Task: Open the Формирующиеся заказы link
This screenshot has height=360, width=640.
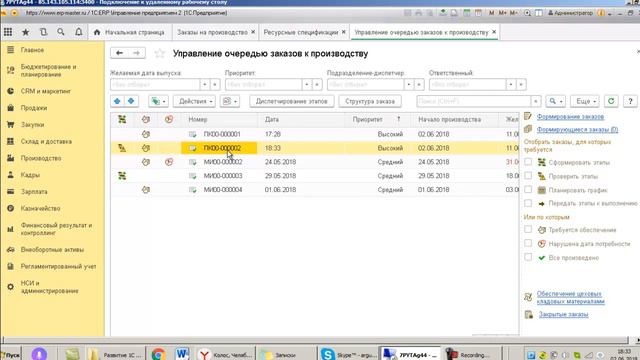Action: point(577,130)
